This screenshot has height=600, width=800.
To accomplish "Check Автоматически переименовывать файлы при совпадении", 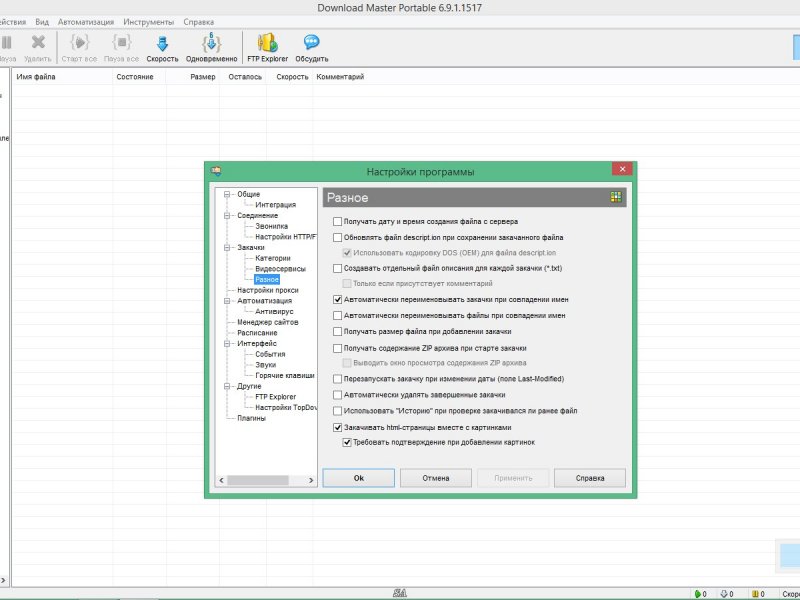I will point(337,315).
